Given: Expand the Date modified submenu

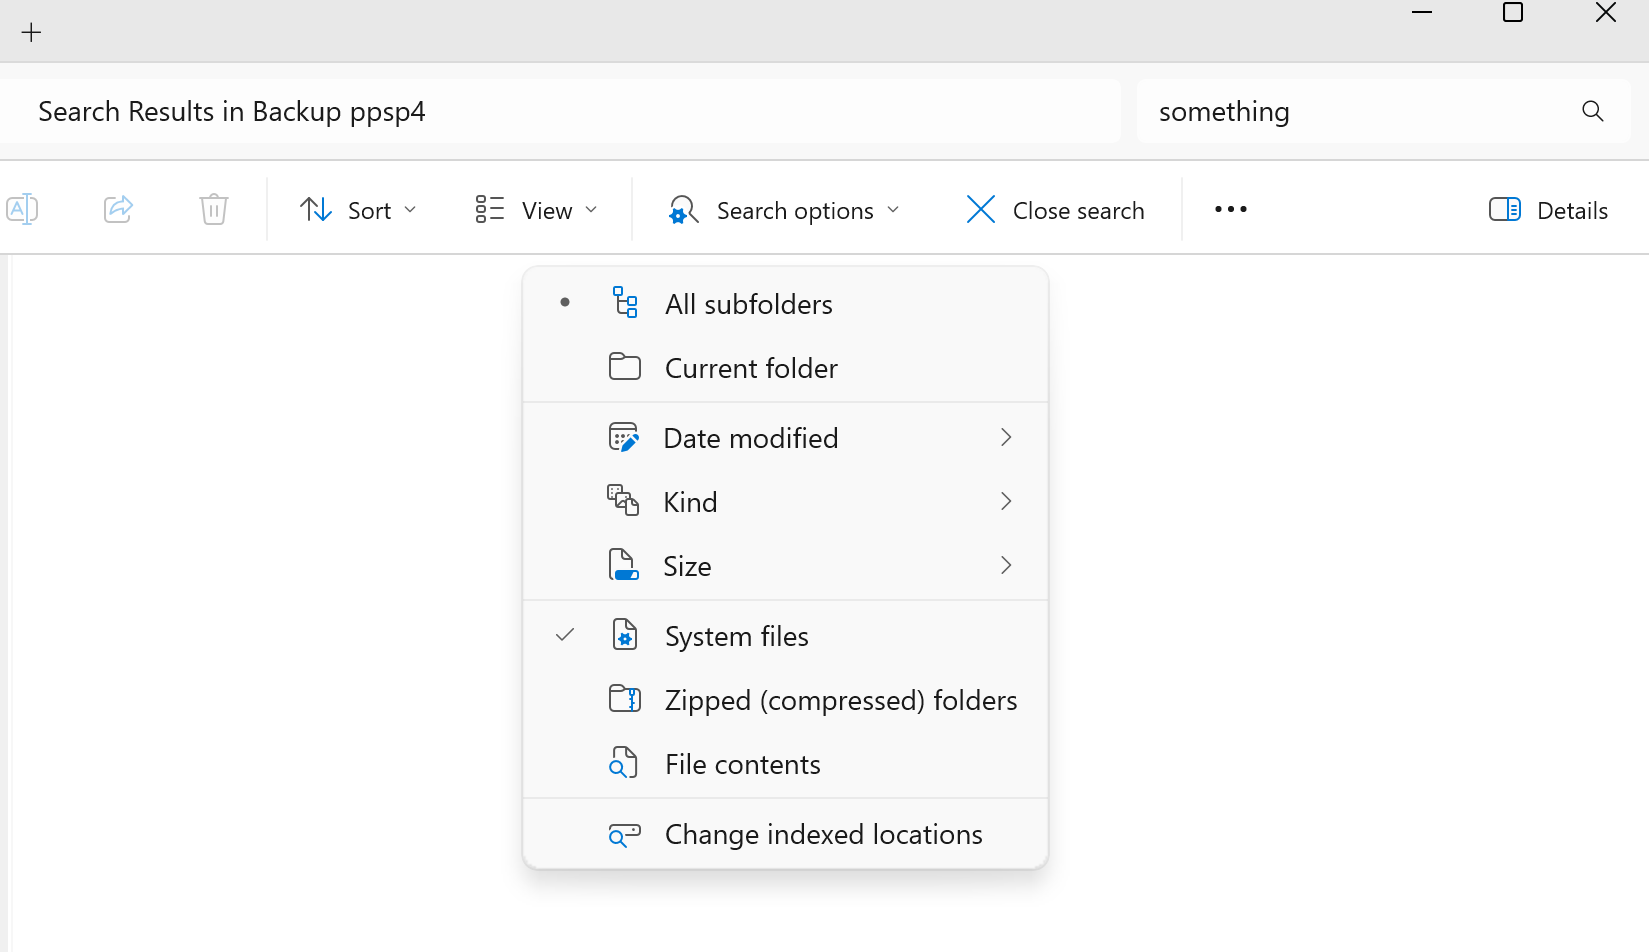Looking at the screenshot, I should click(x=785, y=438).
